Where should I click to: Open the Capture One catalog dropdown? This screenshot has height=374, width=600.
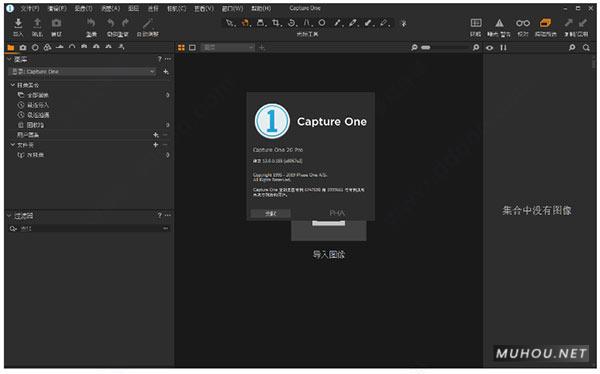click(x=82, y=72)
